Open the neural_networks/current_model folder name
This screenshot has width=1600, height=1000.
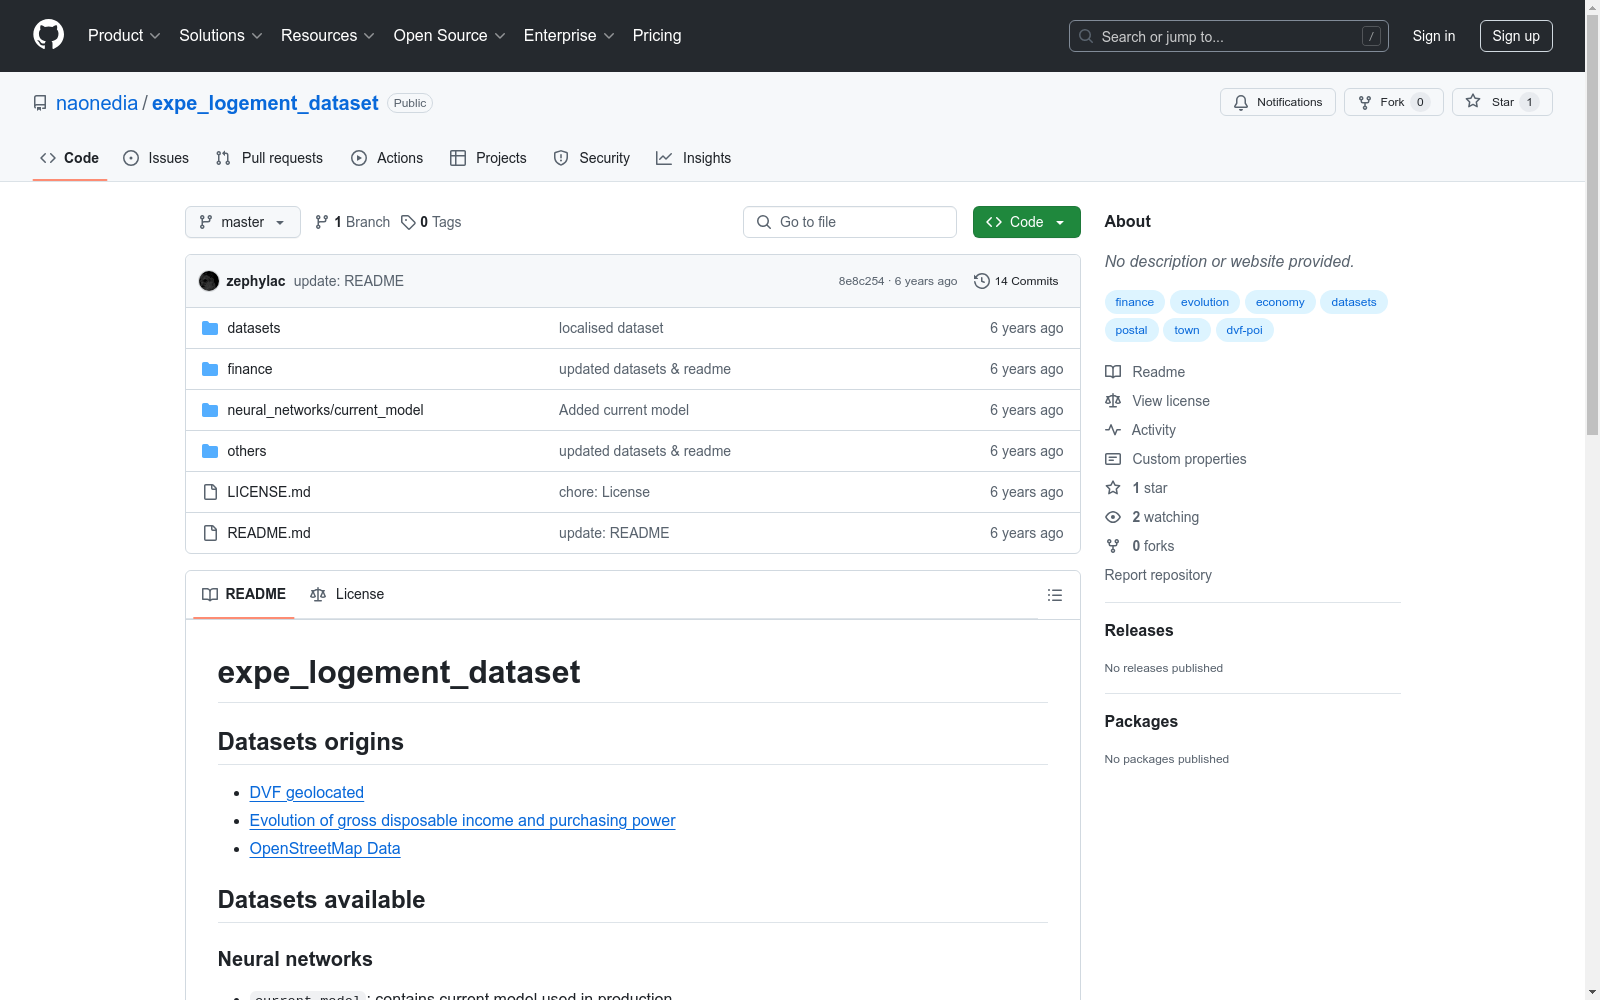click(326, 410)
